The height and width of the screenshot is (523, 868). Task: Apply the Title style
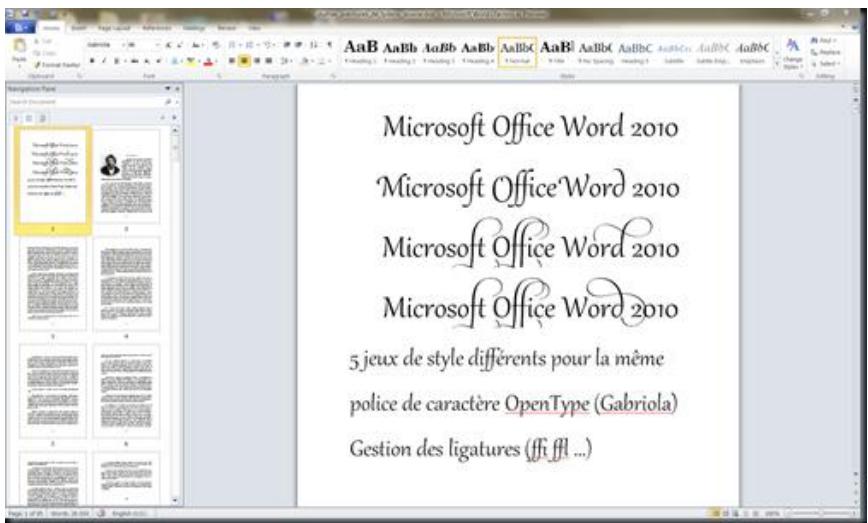pos(556,53)
